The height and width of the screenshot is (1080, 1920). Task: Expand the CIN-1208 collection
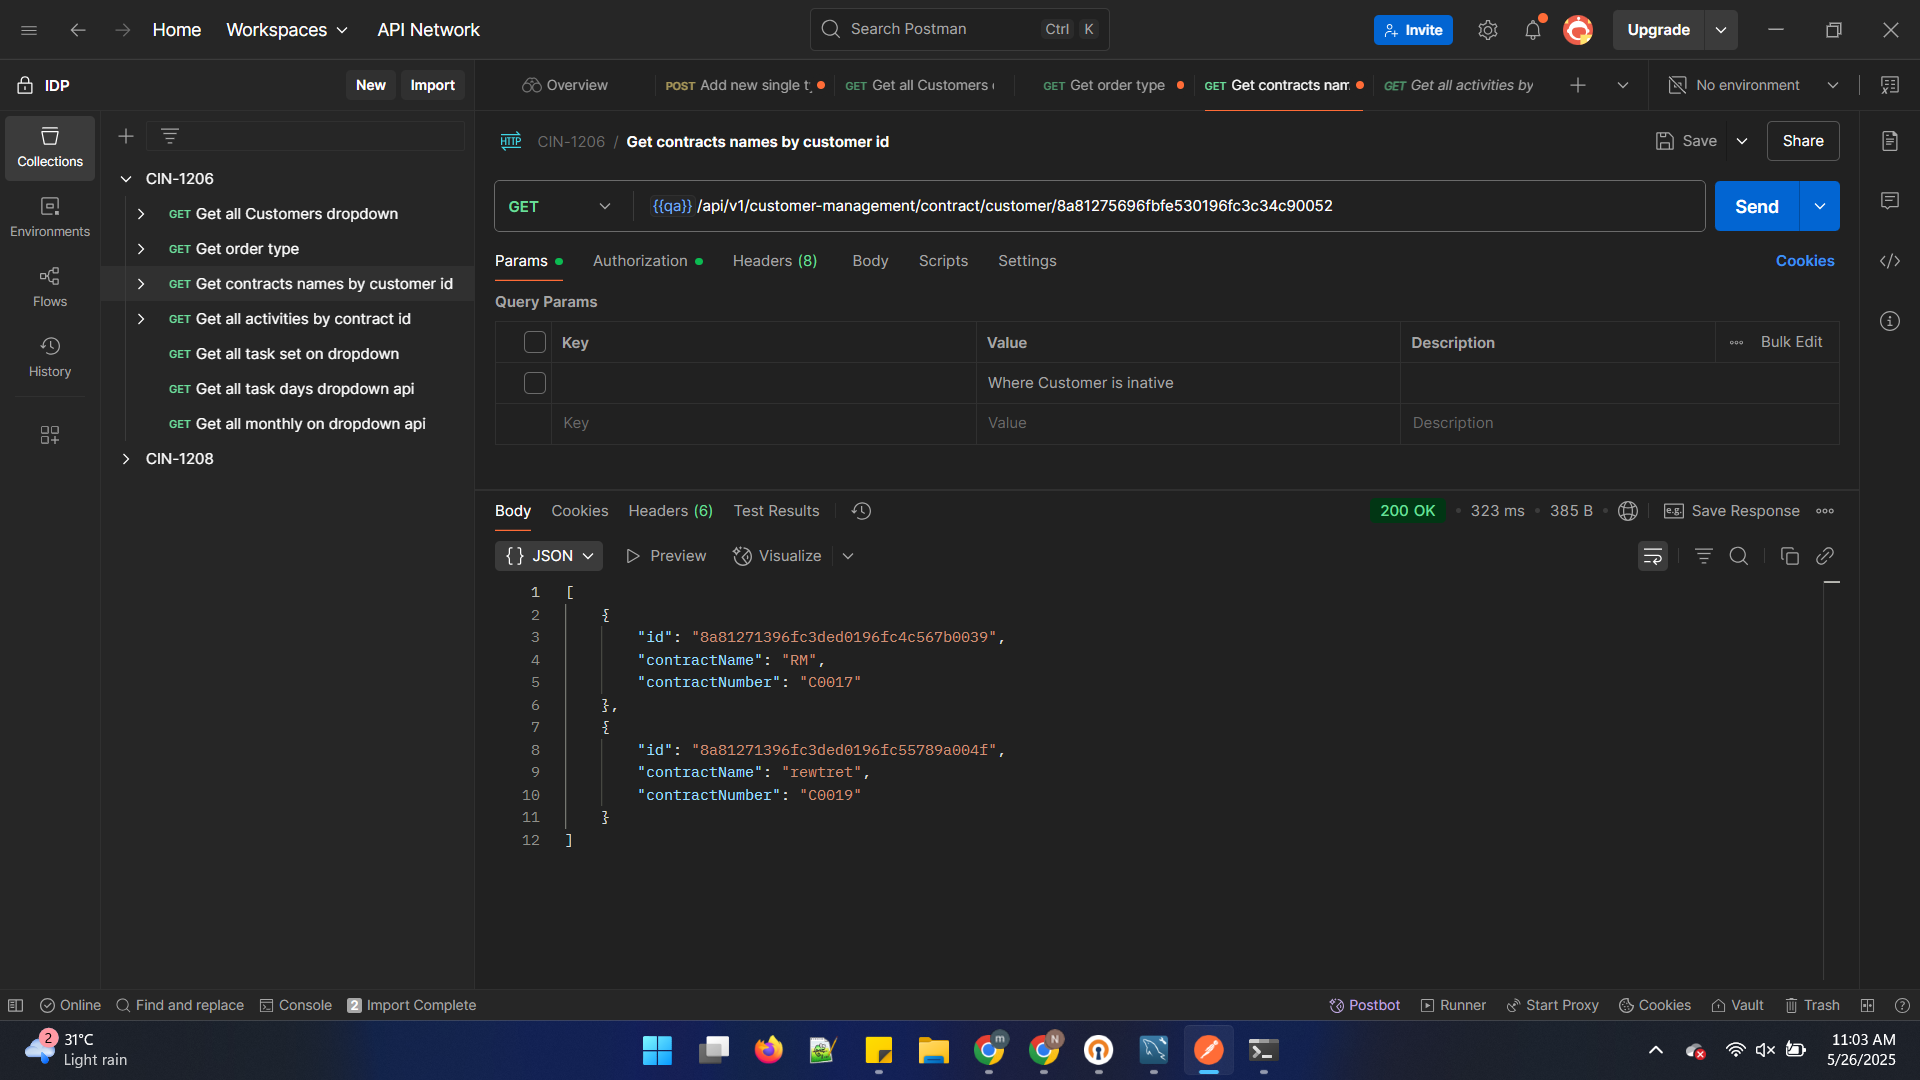click(126, 459)
